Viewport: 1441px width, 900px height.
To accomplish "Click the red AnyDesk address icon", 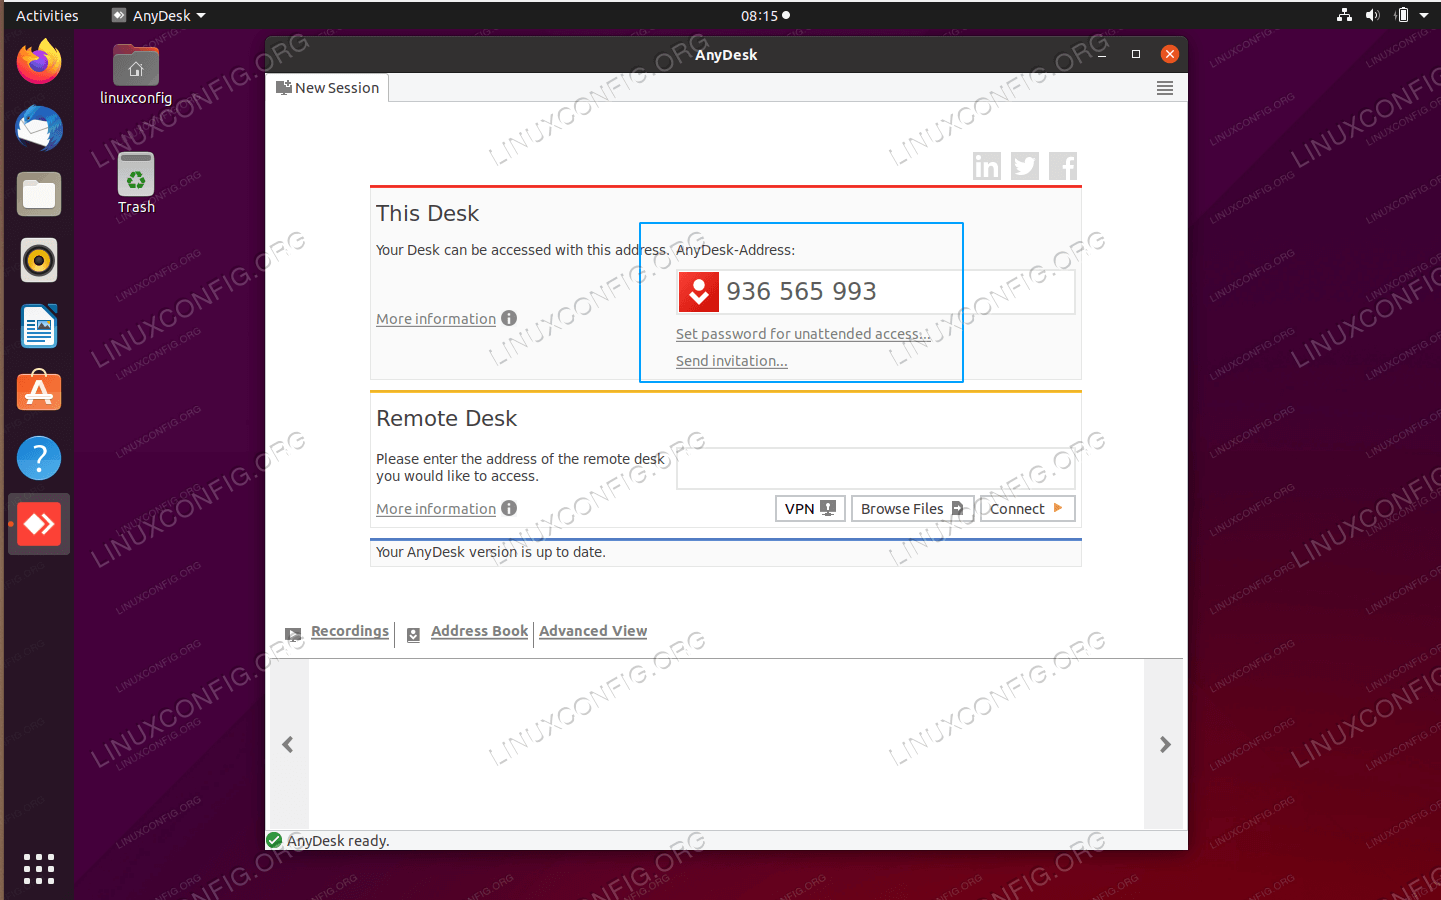I will 699,292.
